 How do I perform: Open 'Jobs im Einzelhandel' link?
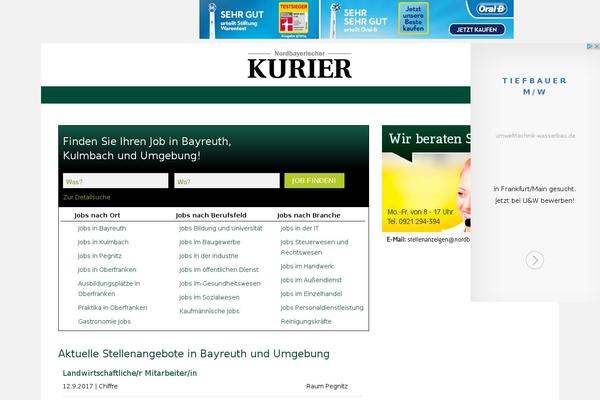[x=311, y=294]
